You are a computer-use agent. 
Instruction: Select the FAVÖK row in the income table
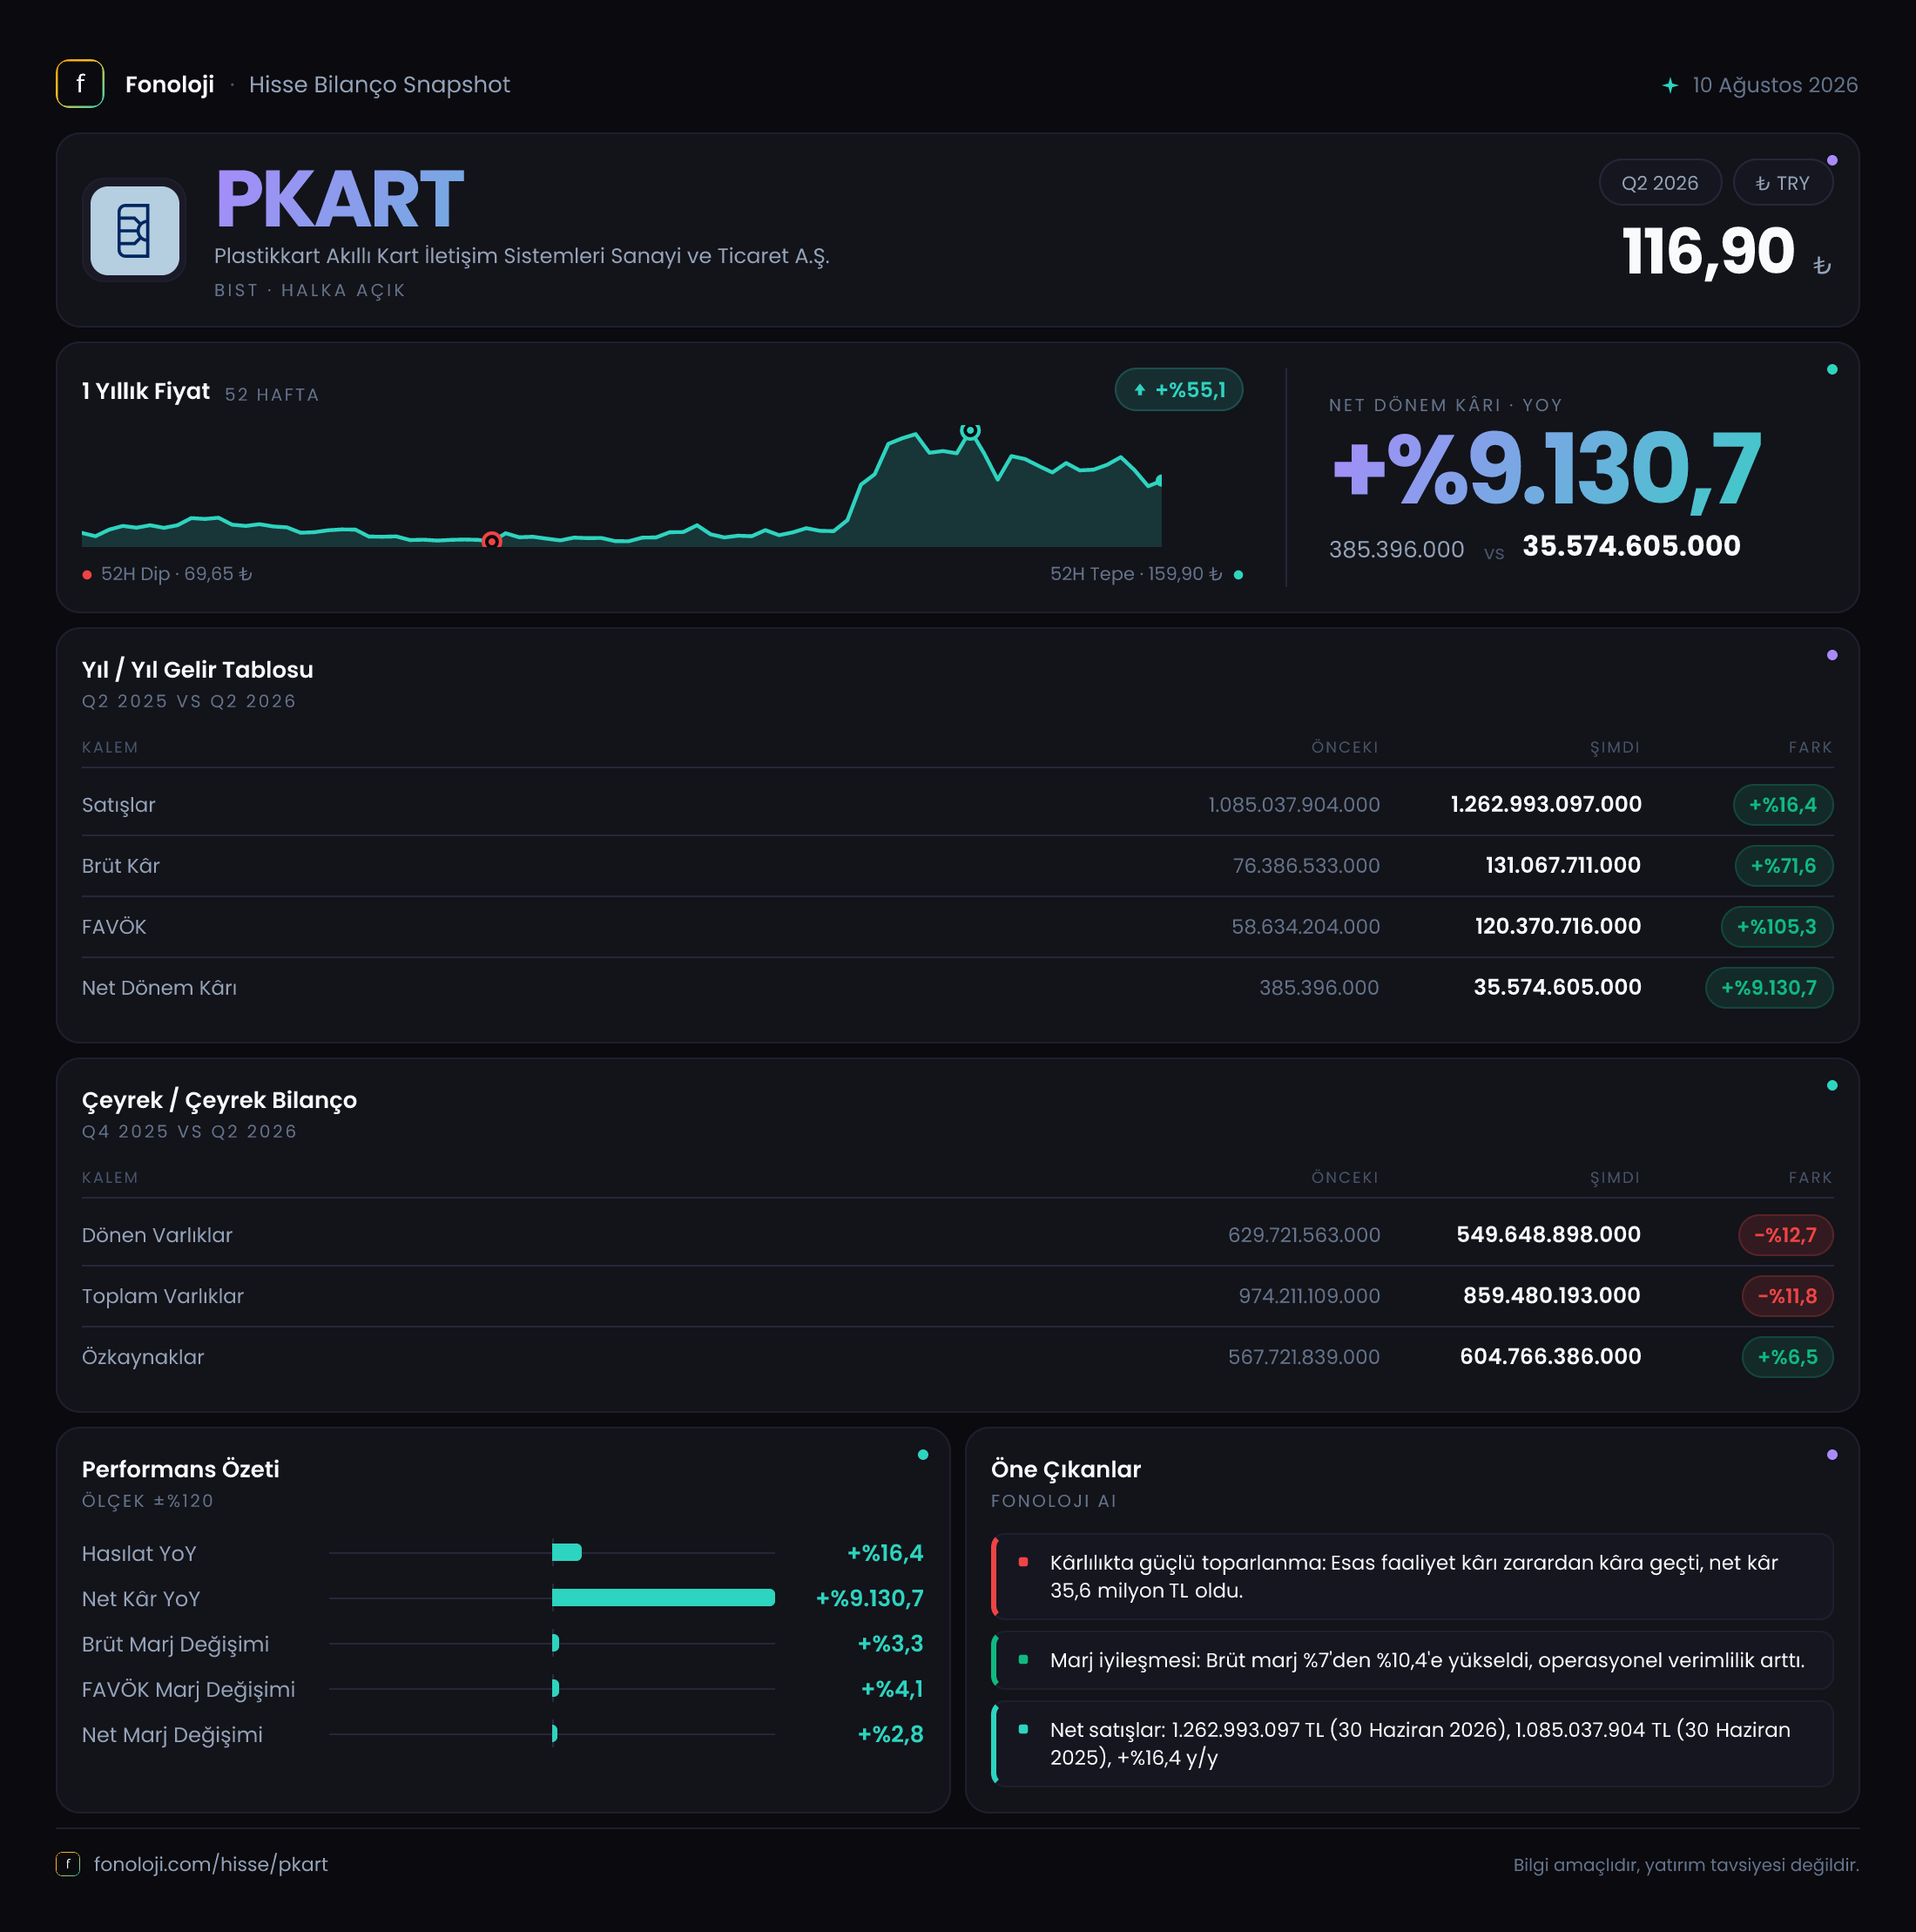pos(957,927)
